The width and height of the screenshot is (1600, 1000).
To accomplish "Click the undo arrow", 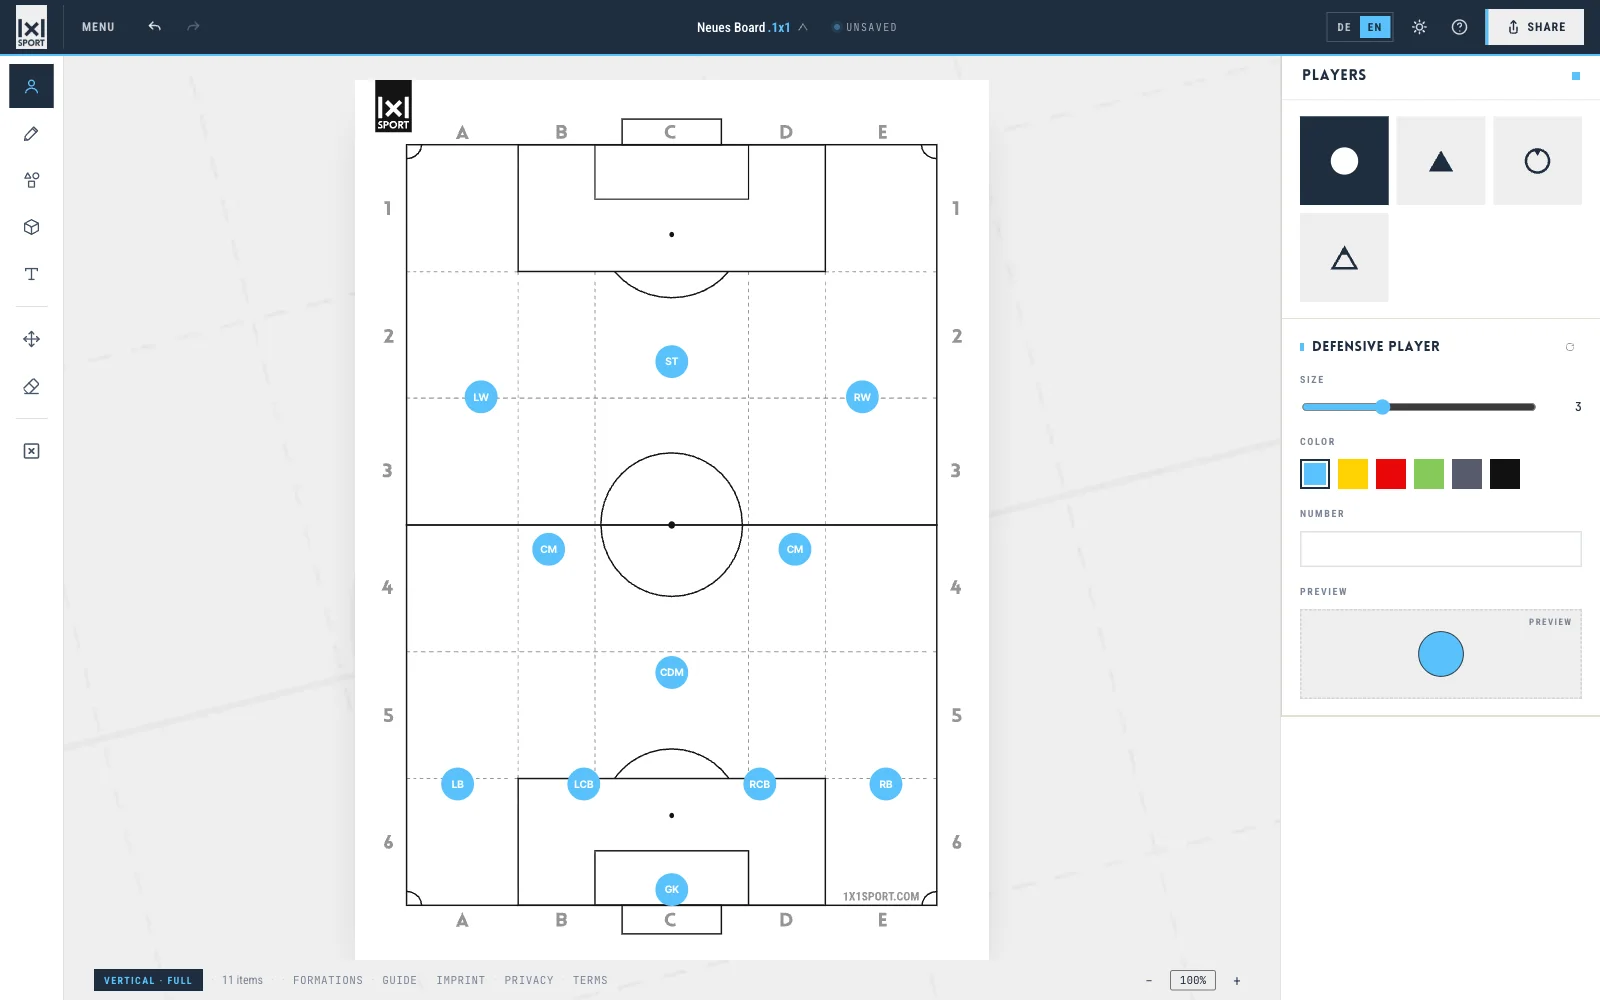I will 154,27.
